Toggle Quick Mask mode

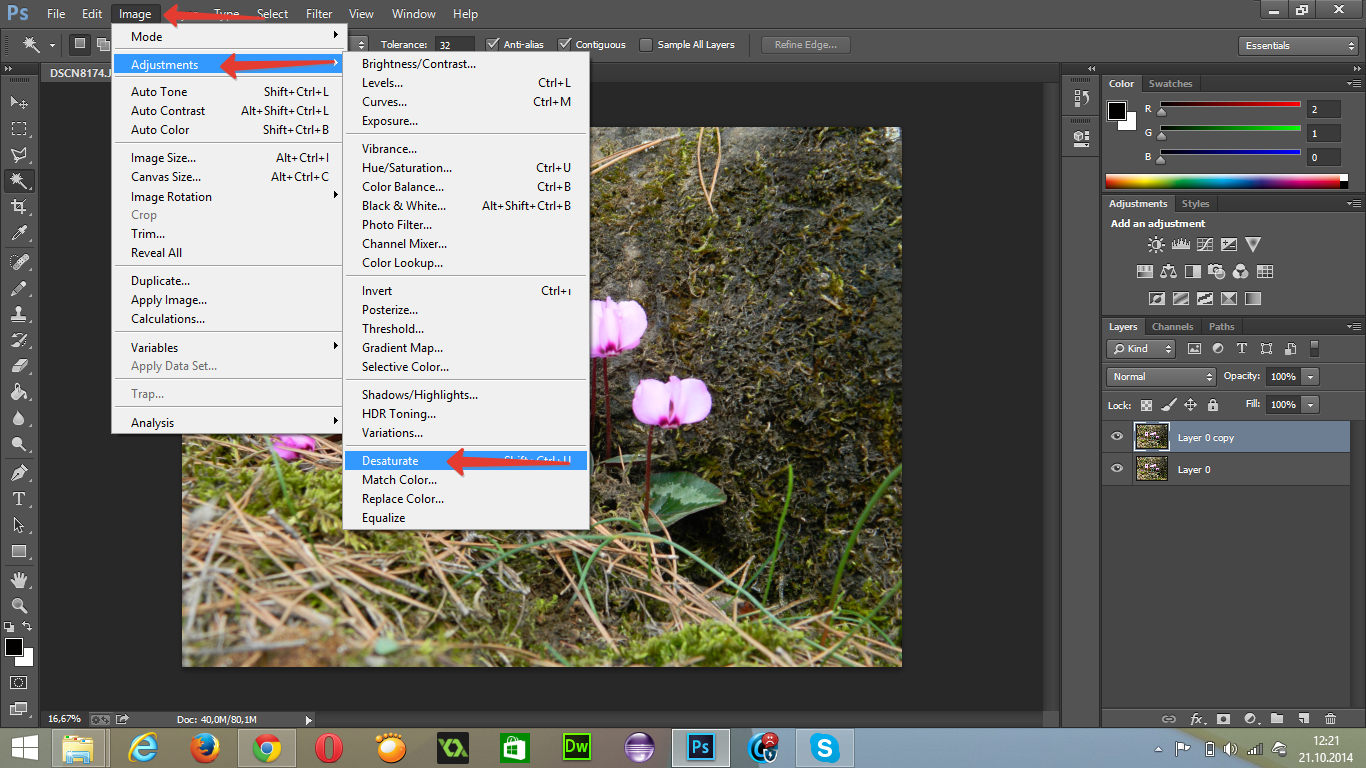[x=19, y=682]
